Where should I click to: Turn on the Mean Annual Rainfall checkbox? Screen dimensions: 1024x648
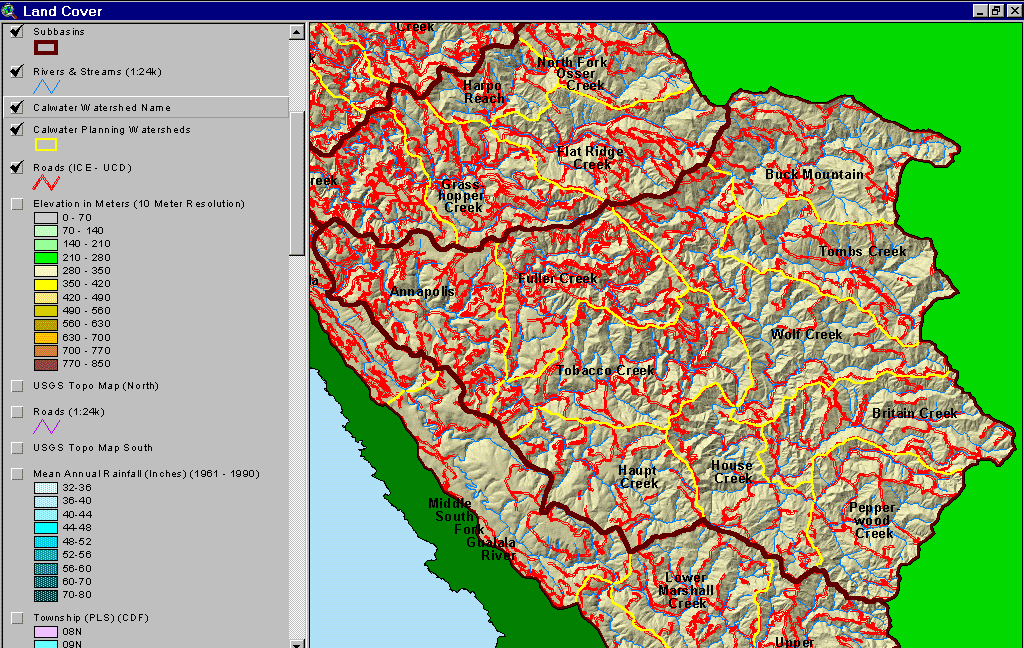coord(18,474)
